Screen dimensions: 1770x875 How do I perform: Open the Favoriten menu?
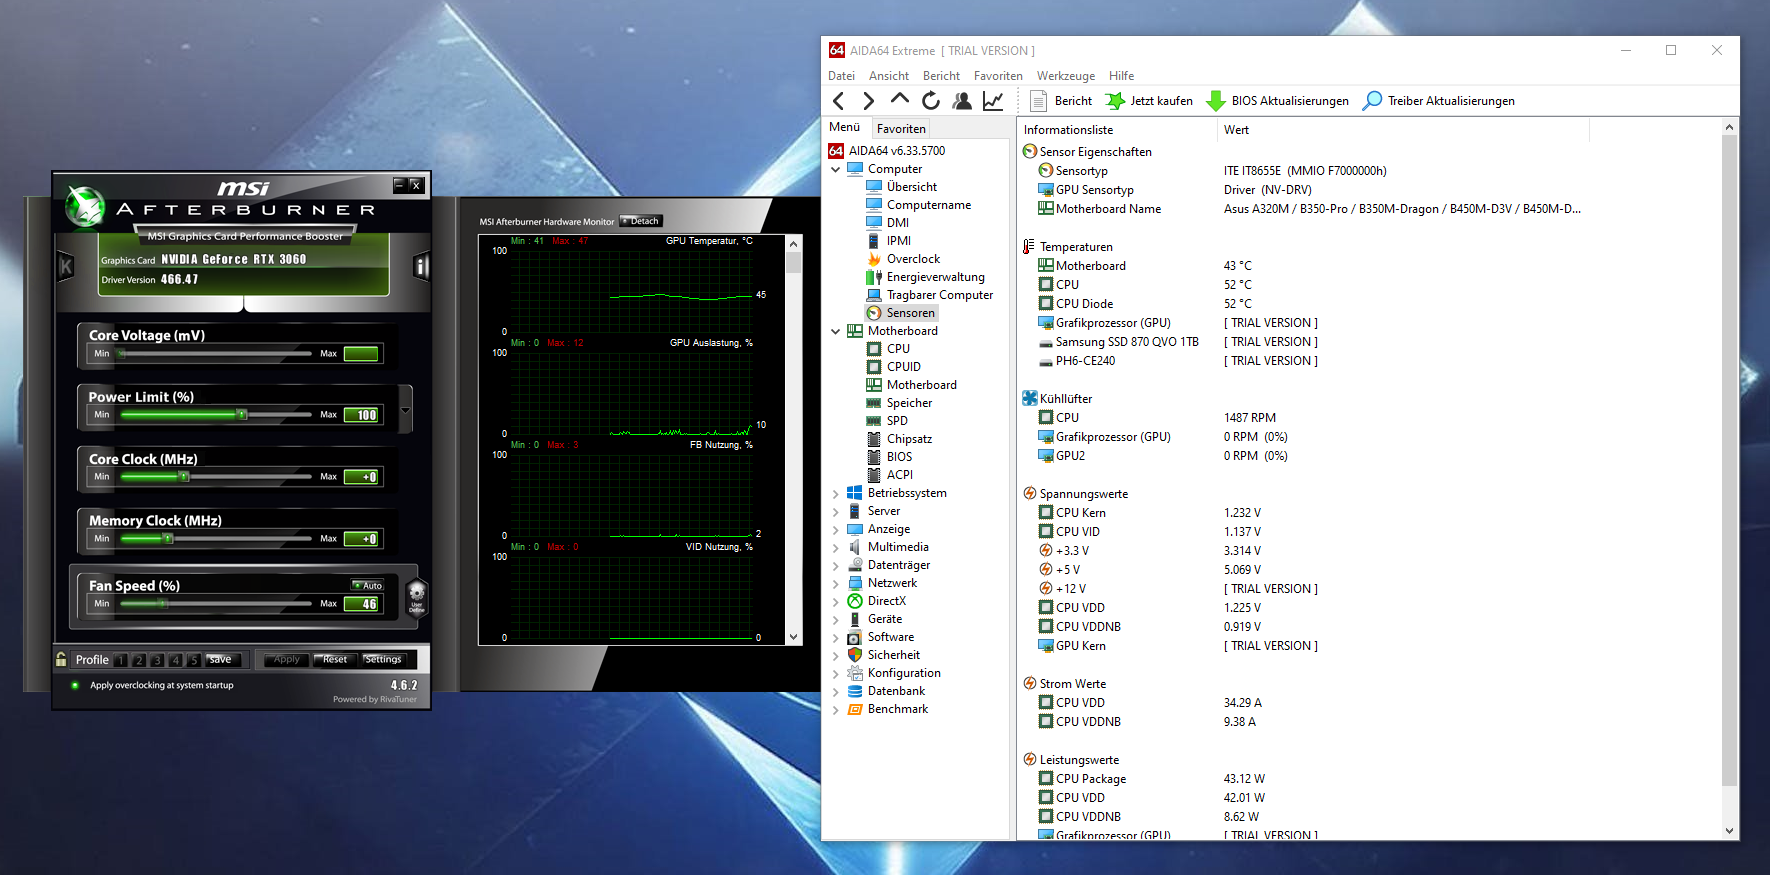[x=998, y=76]
